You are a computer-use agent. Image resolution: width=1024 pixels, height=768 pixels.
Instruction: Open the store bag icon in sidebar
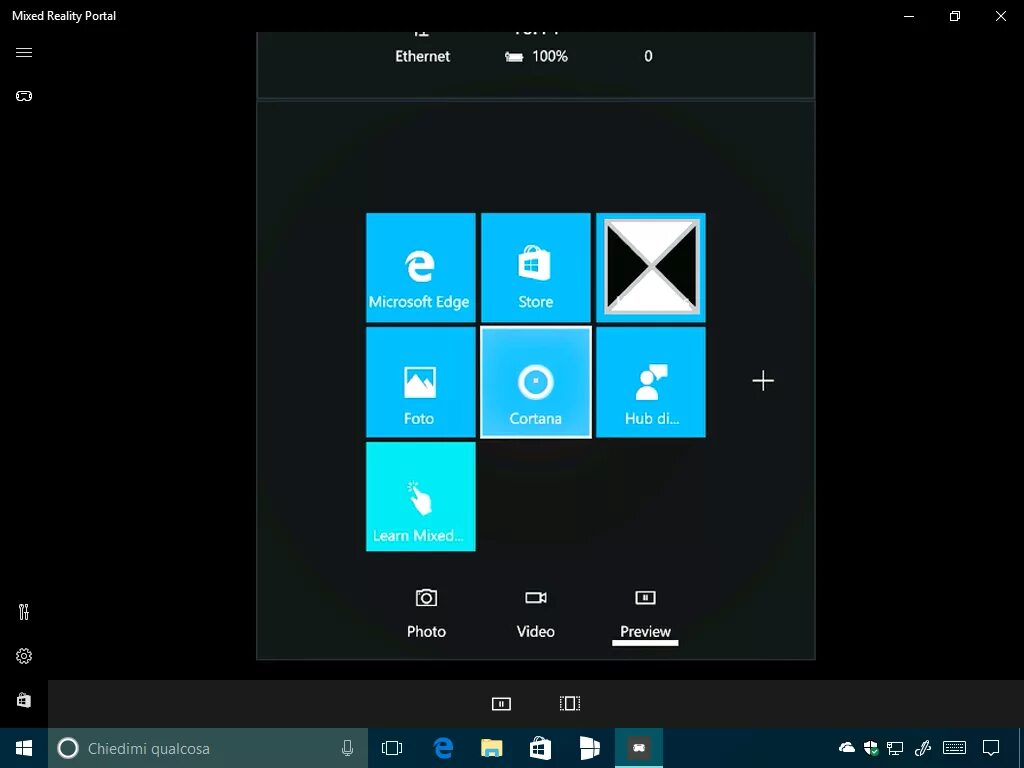[24, 700]
